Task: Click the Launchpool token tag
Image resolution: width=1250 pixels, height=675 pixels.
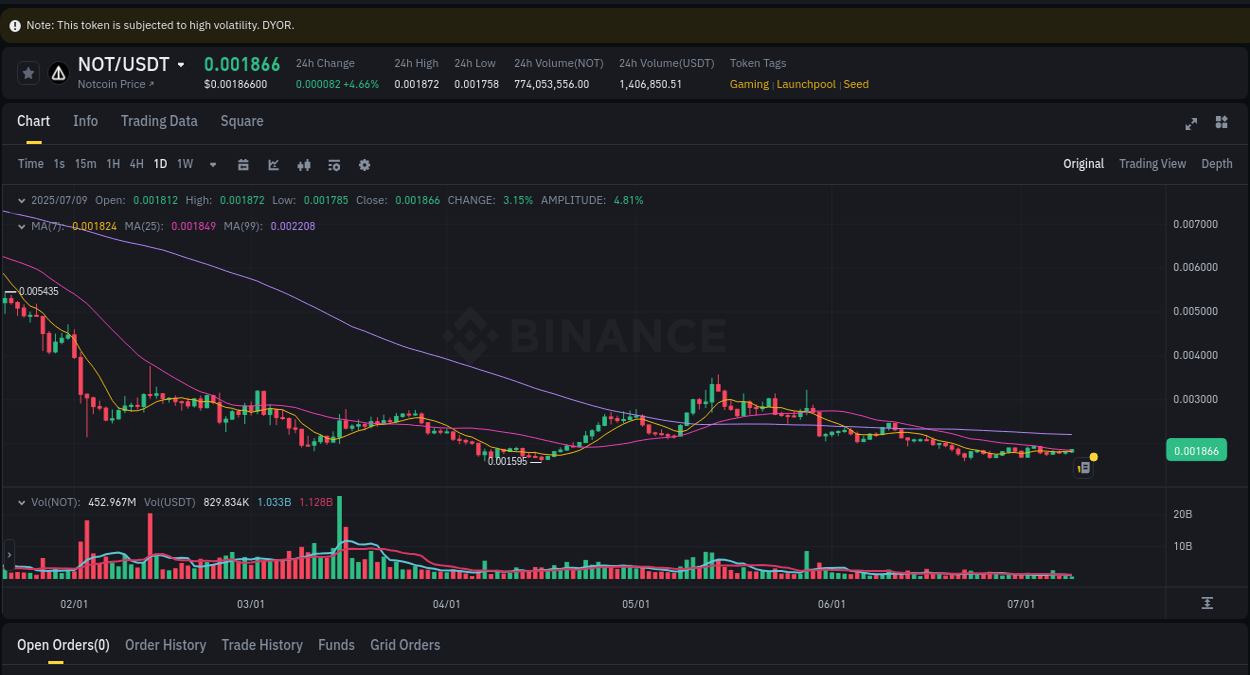Action: click(805, 84)
